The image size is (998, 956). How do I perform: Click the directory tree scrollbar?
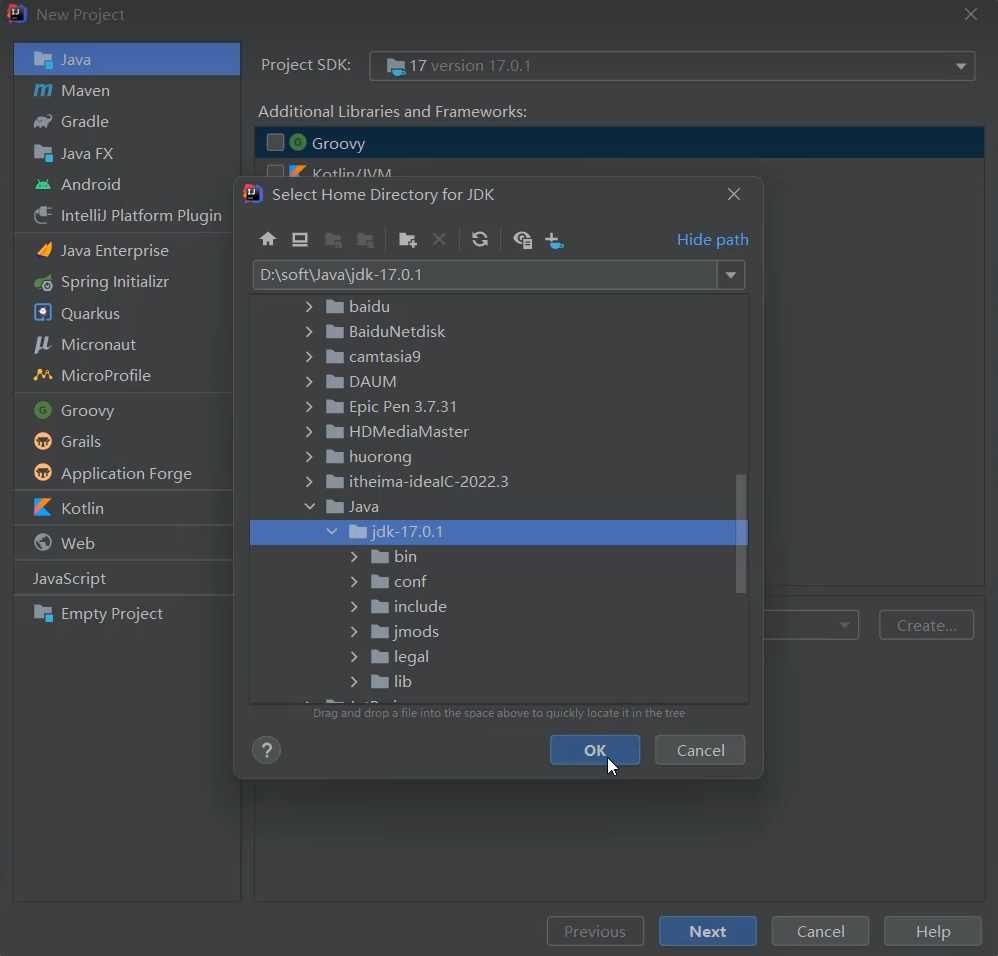pos(741,533)
